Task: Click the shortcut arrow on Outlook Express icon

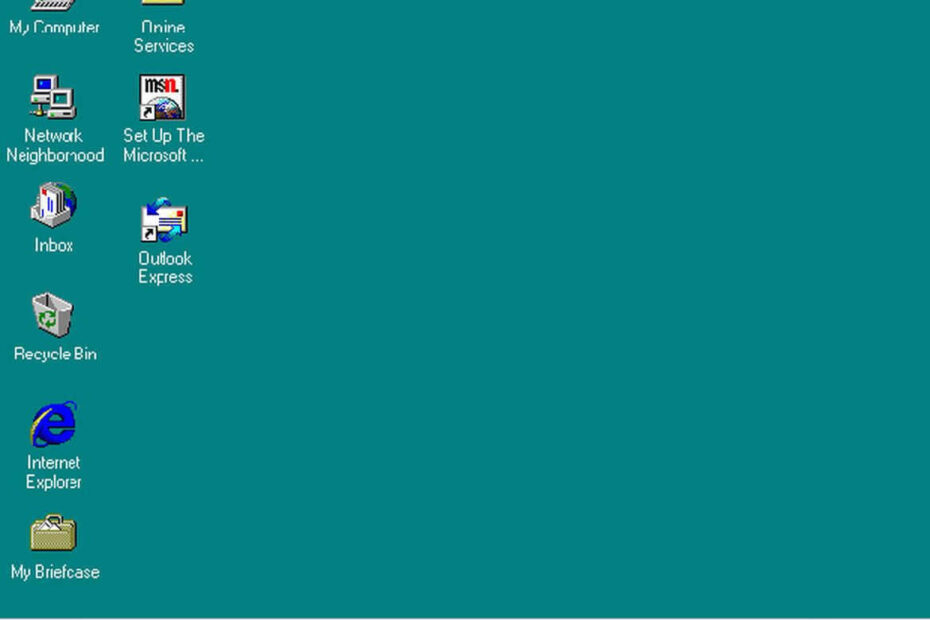Action: [x=149, y=234]
